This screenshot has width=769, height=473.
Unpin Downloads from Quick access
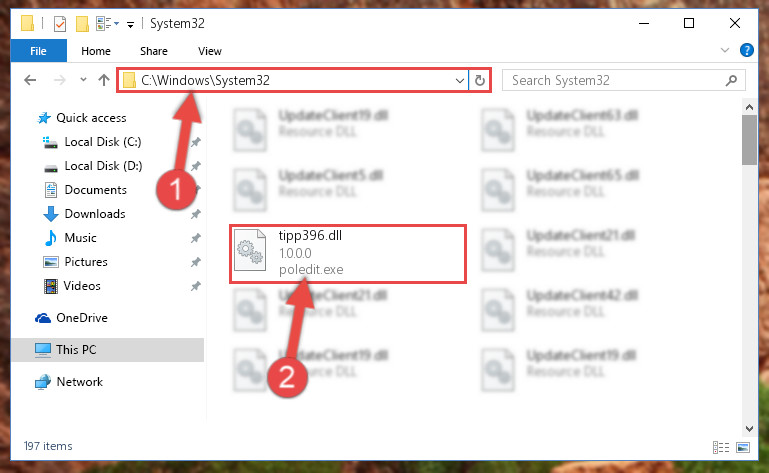click(196, 214)
